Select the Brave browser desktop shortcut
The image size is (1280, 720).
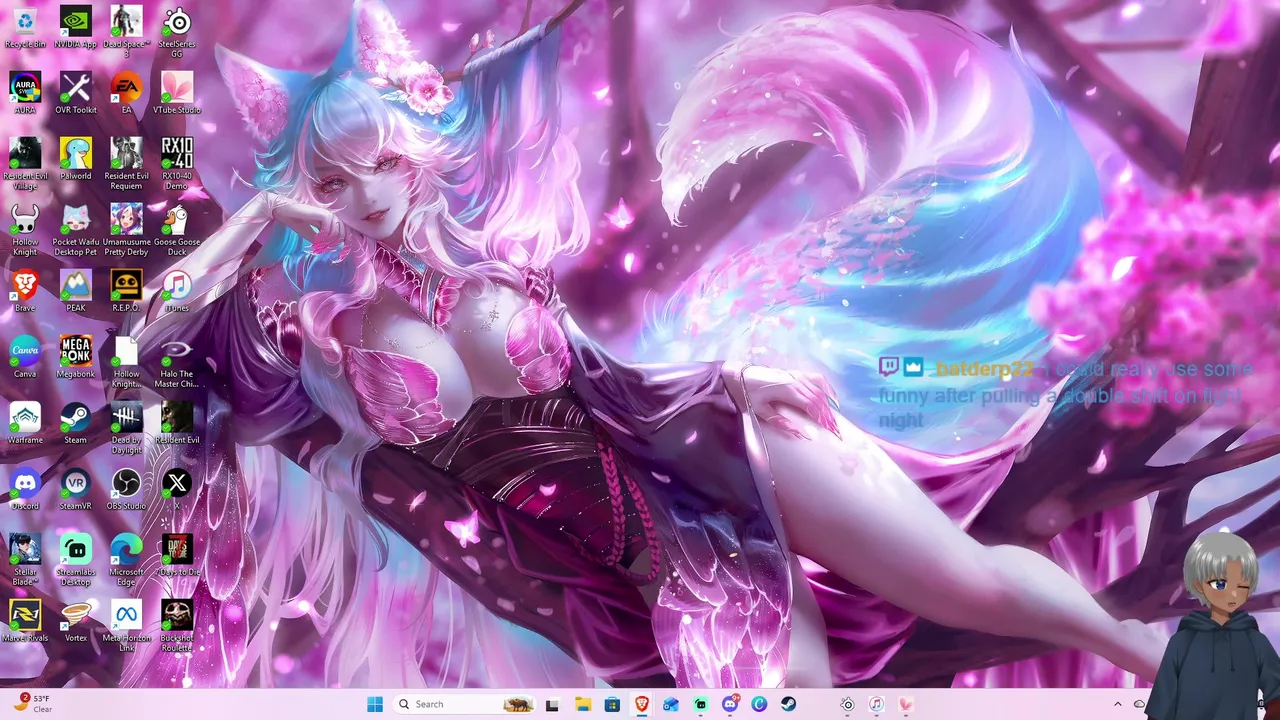point(25,291)
